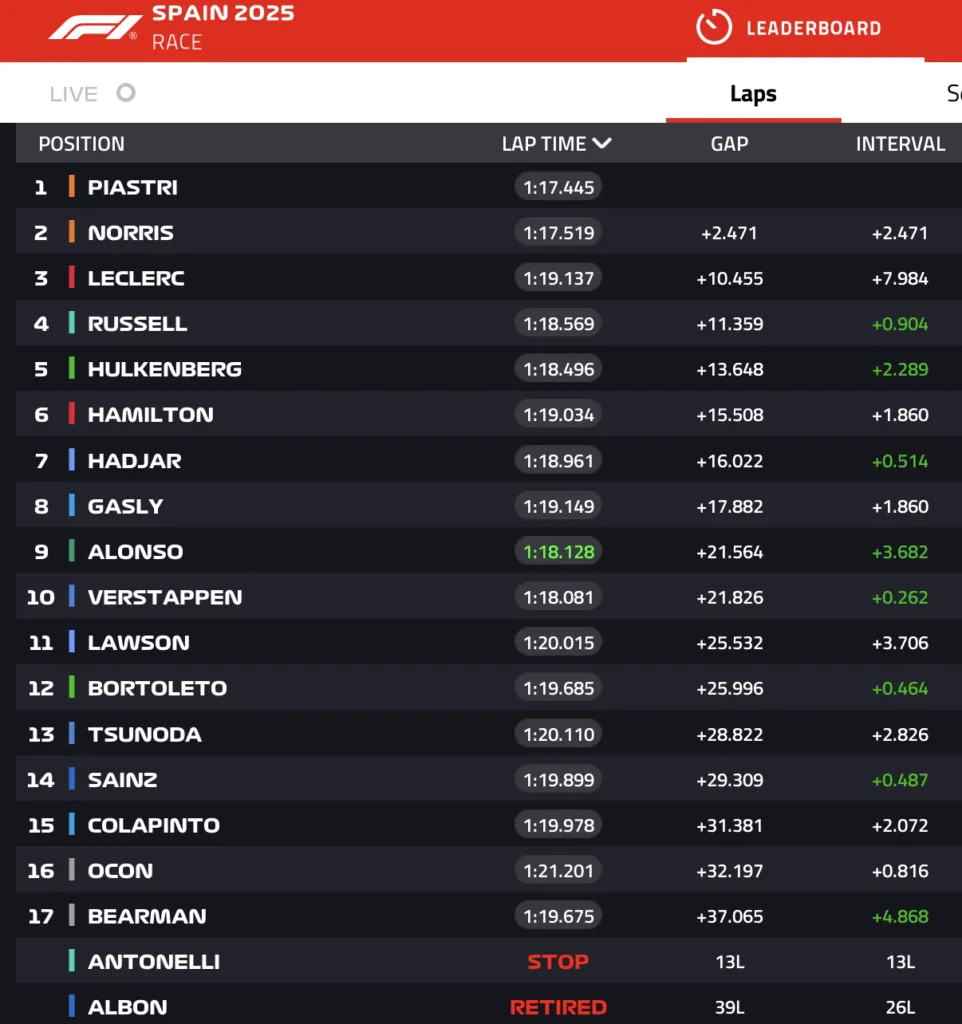Viewport: 962px width, 1024px height.
Task: Click the blue bar beside Verstappen
Action: (73, 597)
